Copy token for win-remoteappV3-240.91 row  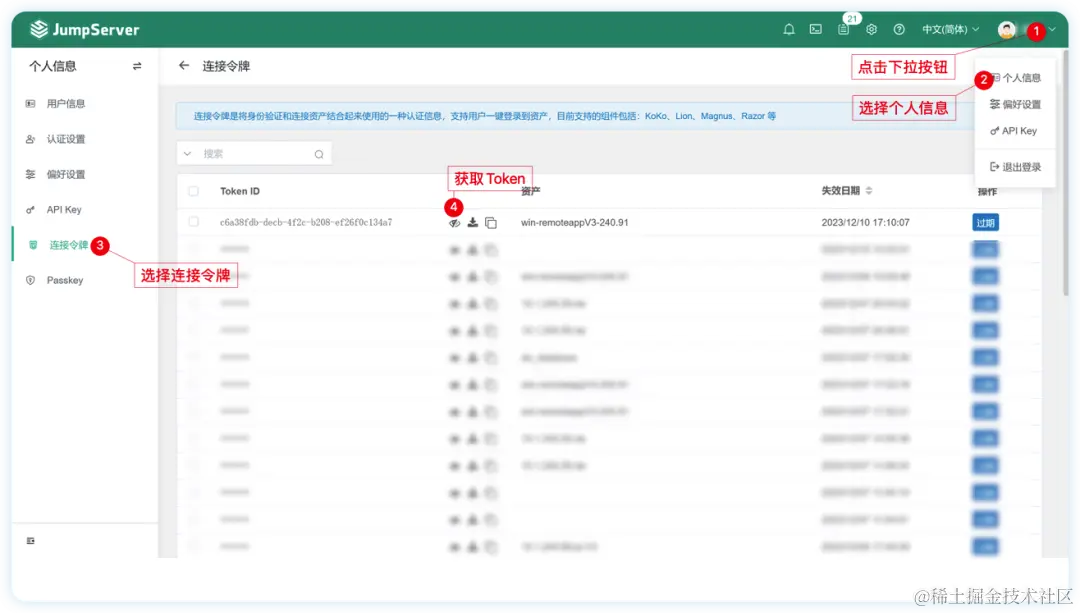click(x=491, y=222)
